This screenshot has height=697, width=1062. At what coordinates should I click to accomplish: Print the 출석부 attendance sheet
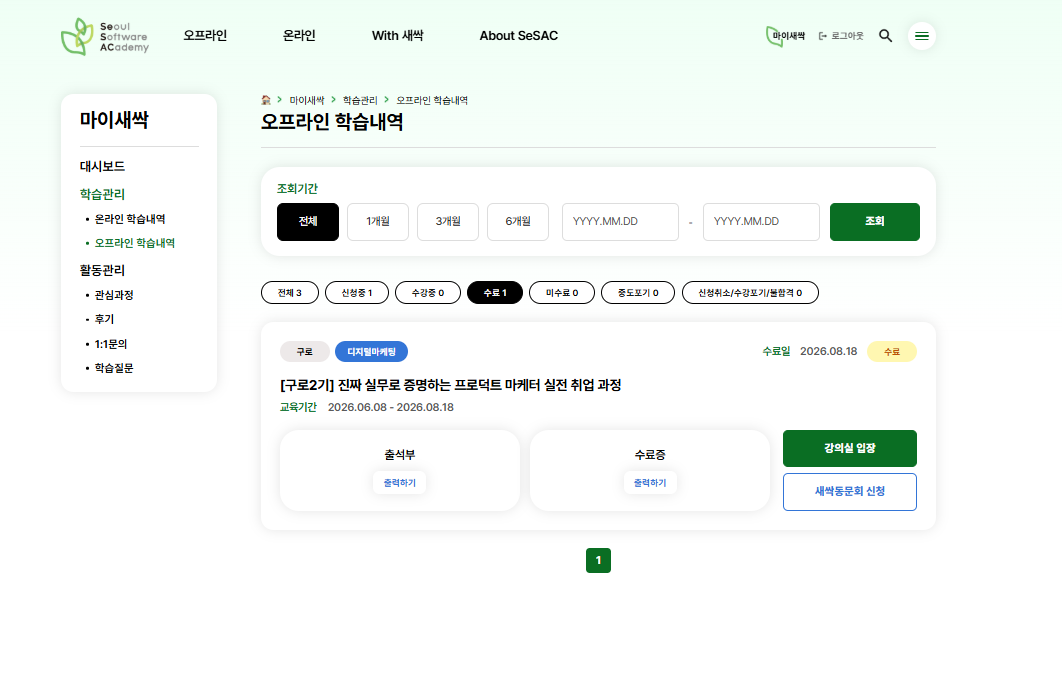[x=400, y=483]
